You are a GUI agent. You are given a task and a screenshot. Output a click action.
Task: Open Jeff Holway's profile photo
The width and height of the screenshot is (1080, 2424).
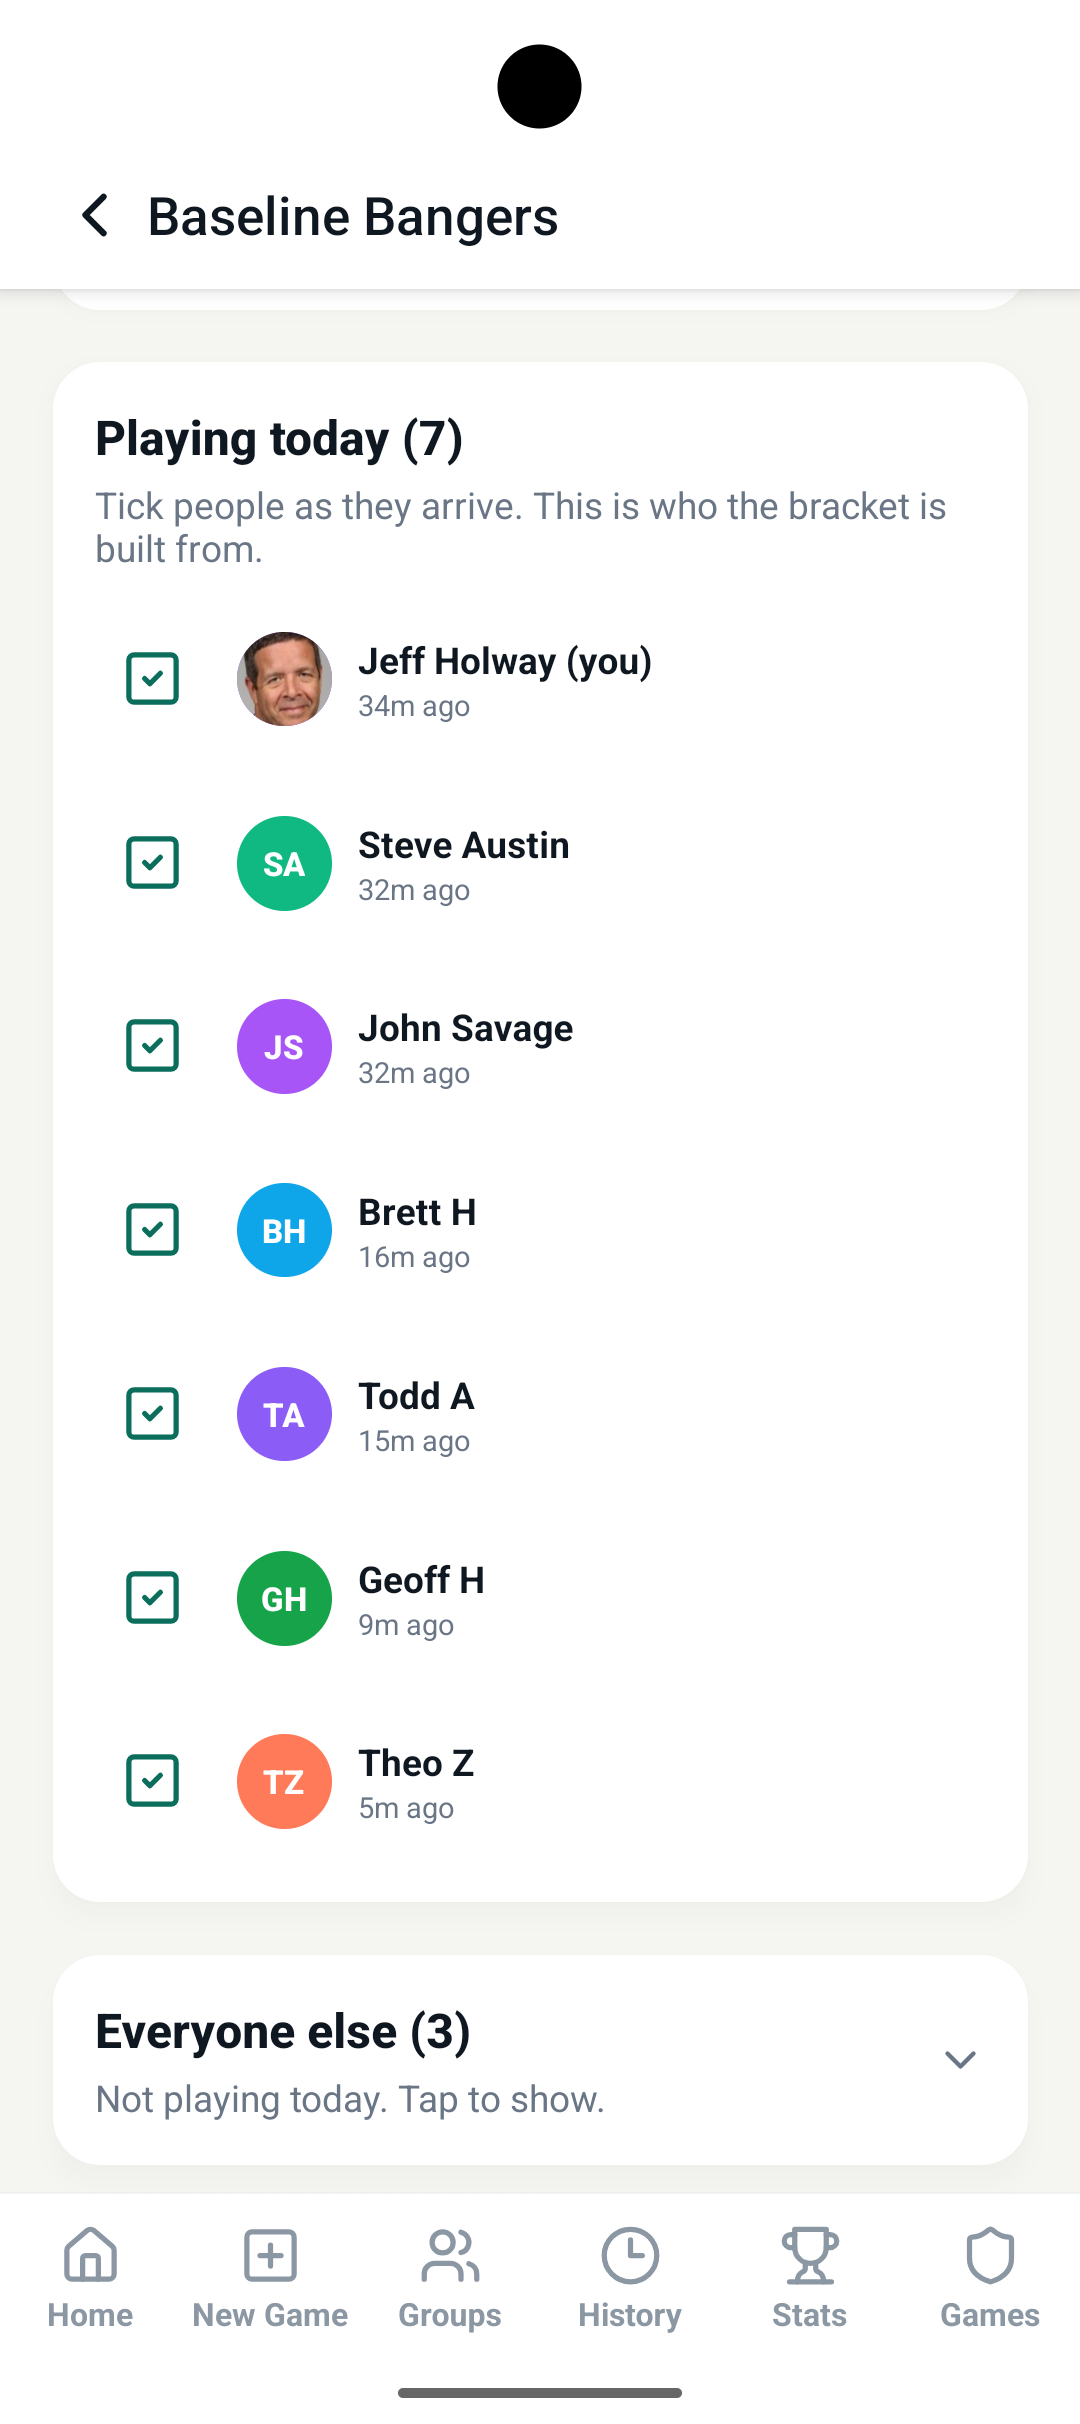click(x=284, y=679)
